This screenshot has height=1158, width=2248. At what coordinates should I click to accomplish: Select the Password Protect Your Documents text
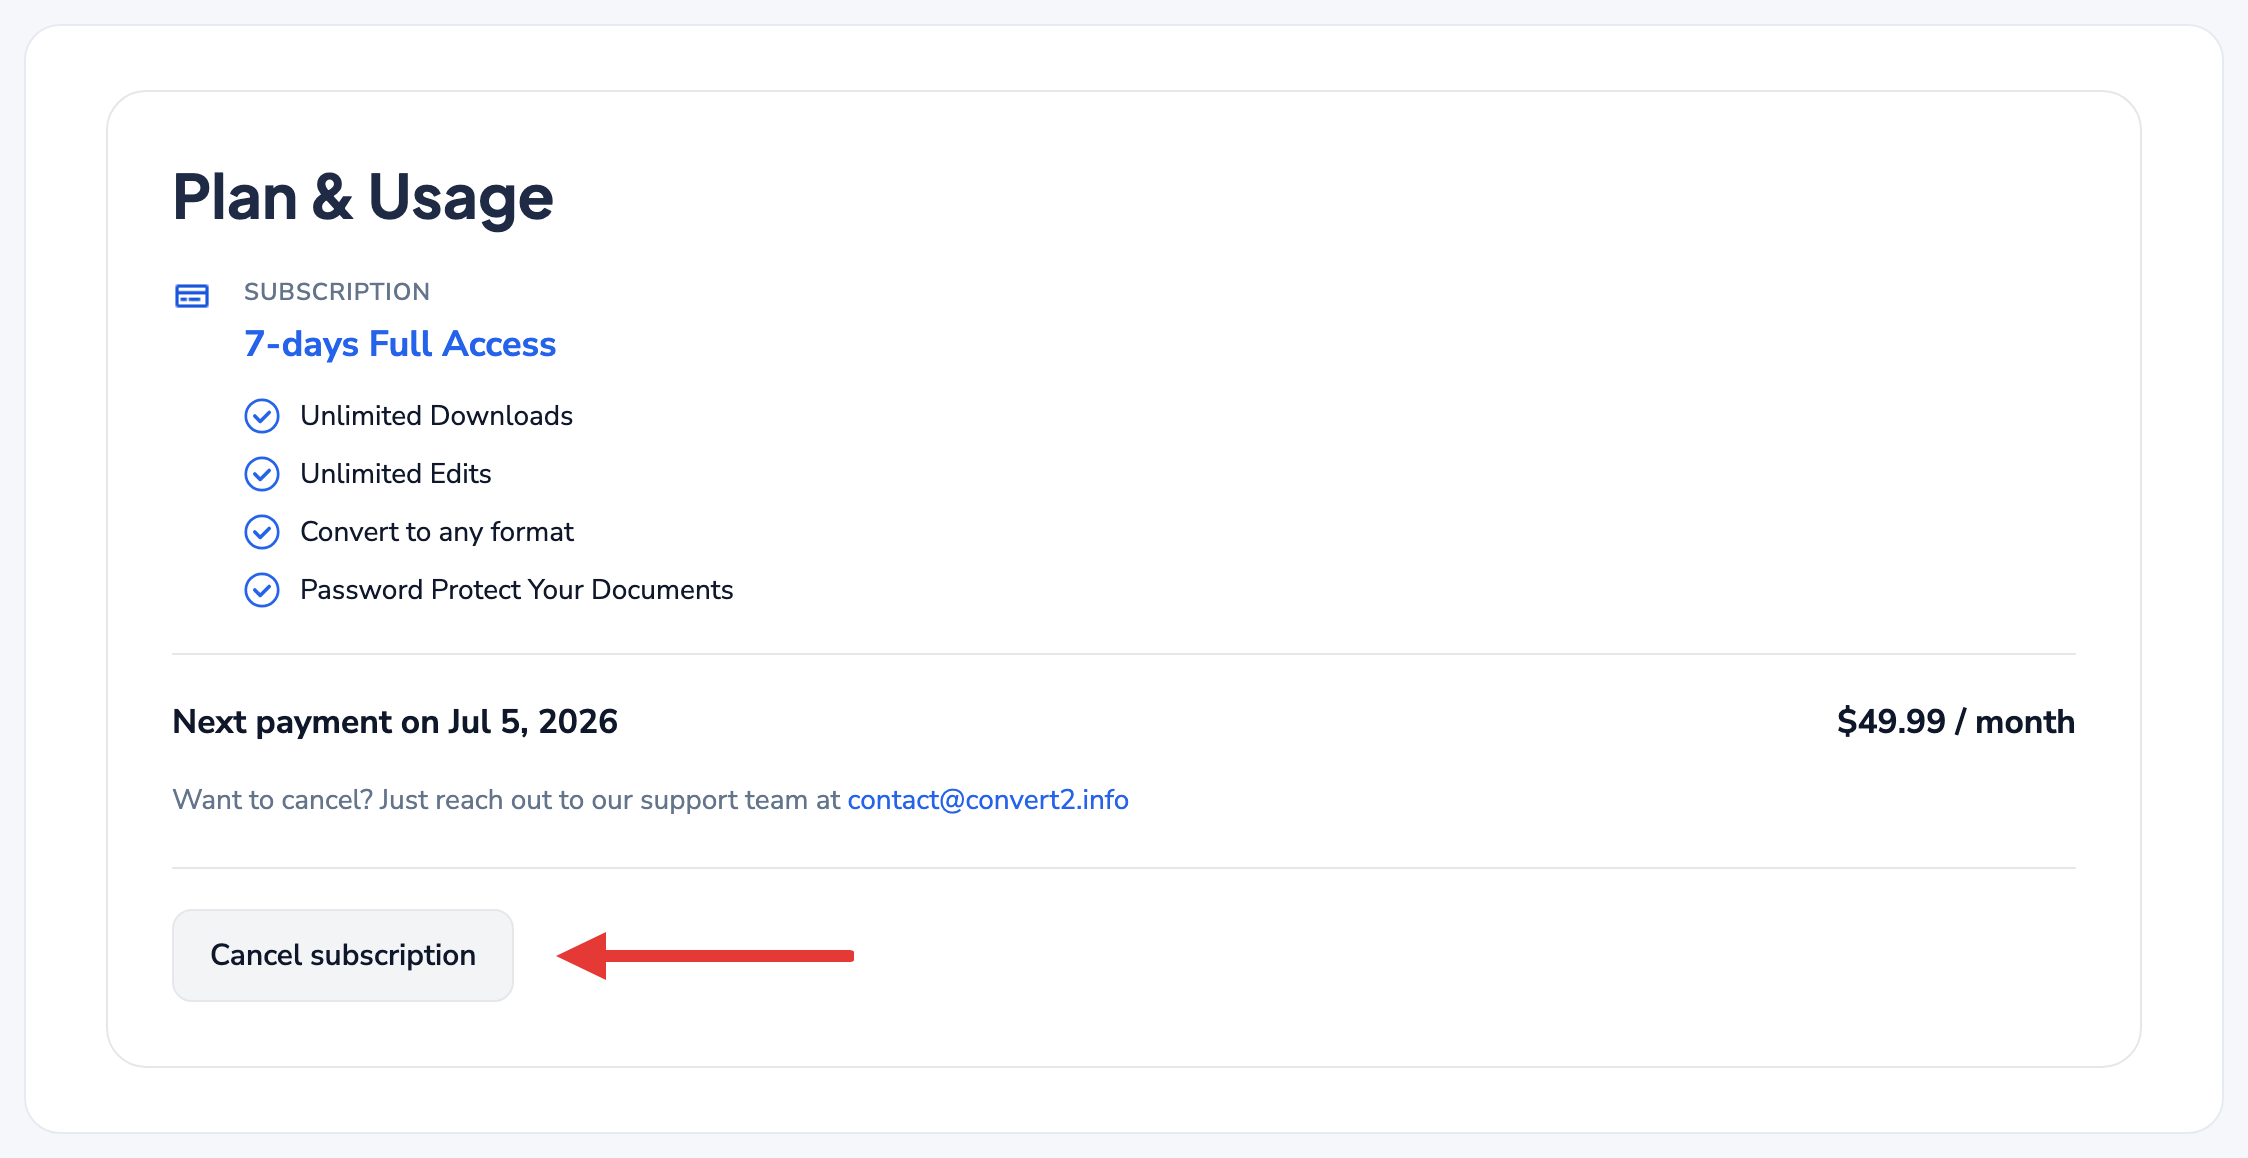(517, 590)
